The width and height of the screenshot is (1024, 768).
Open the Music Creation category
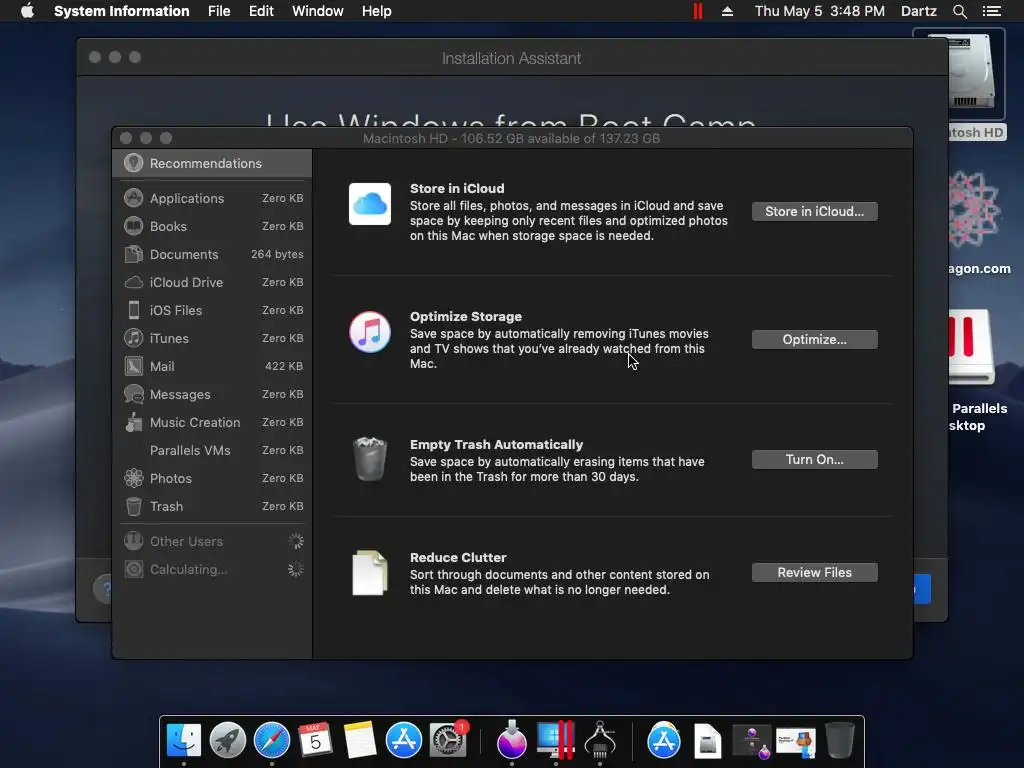[x=212, y=423]
